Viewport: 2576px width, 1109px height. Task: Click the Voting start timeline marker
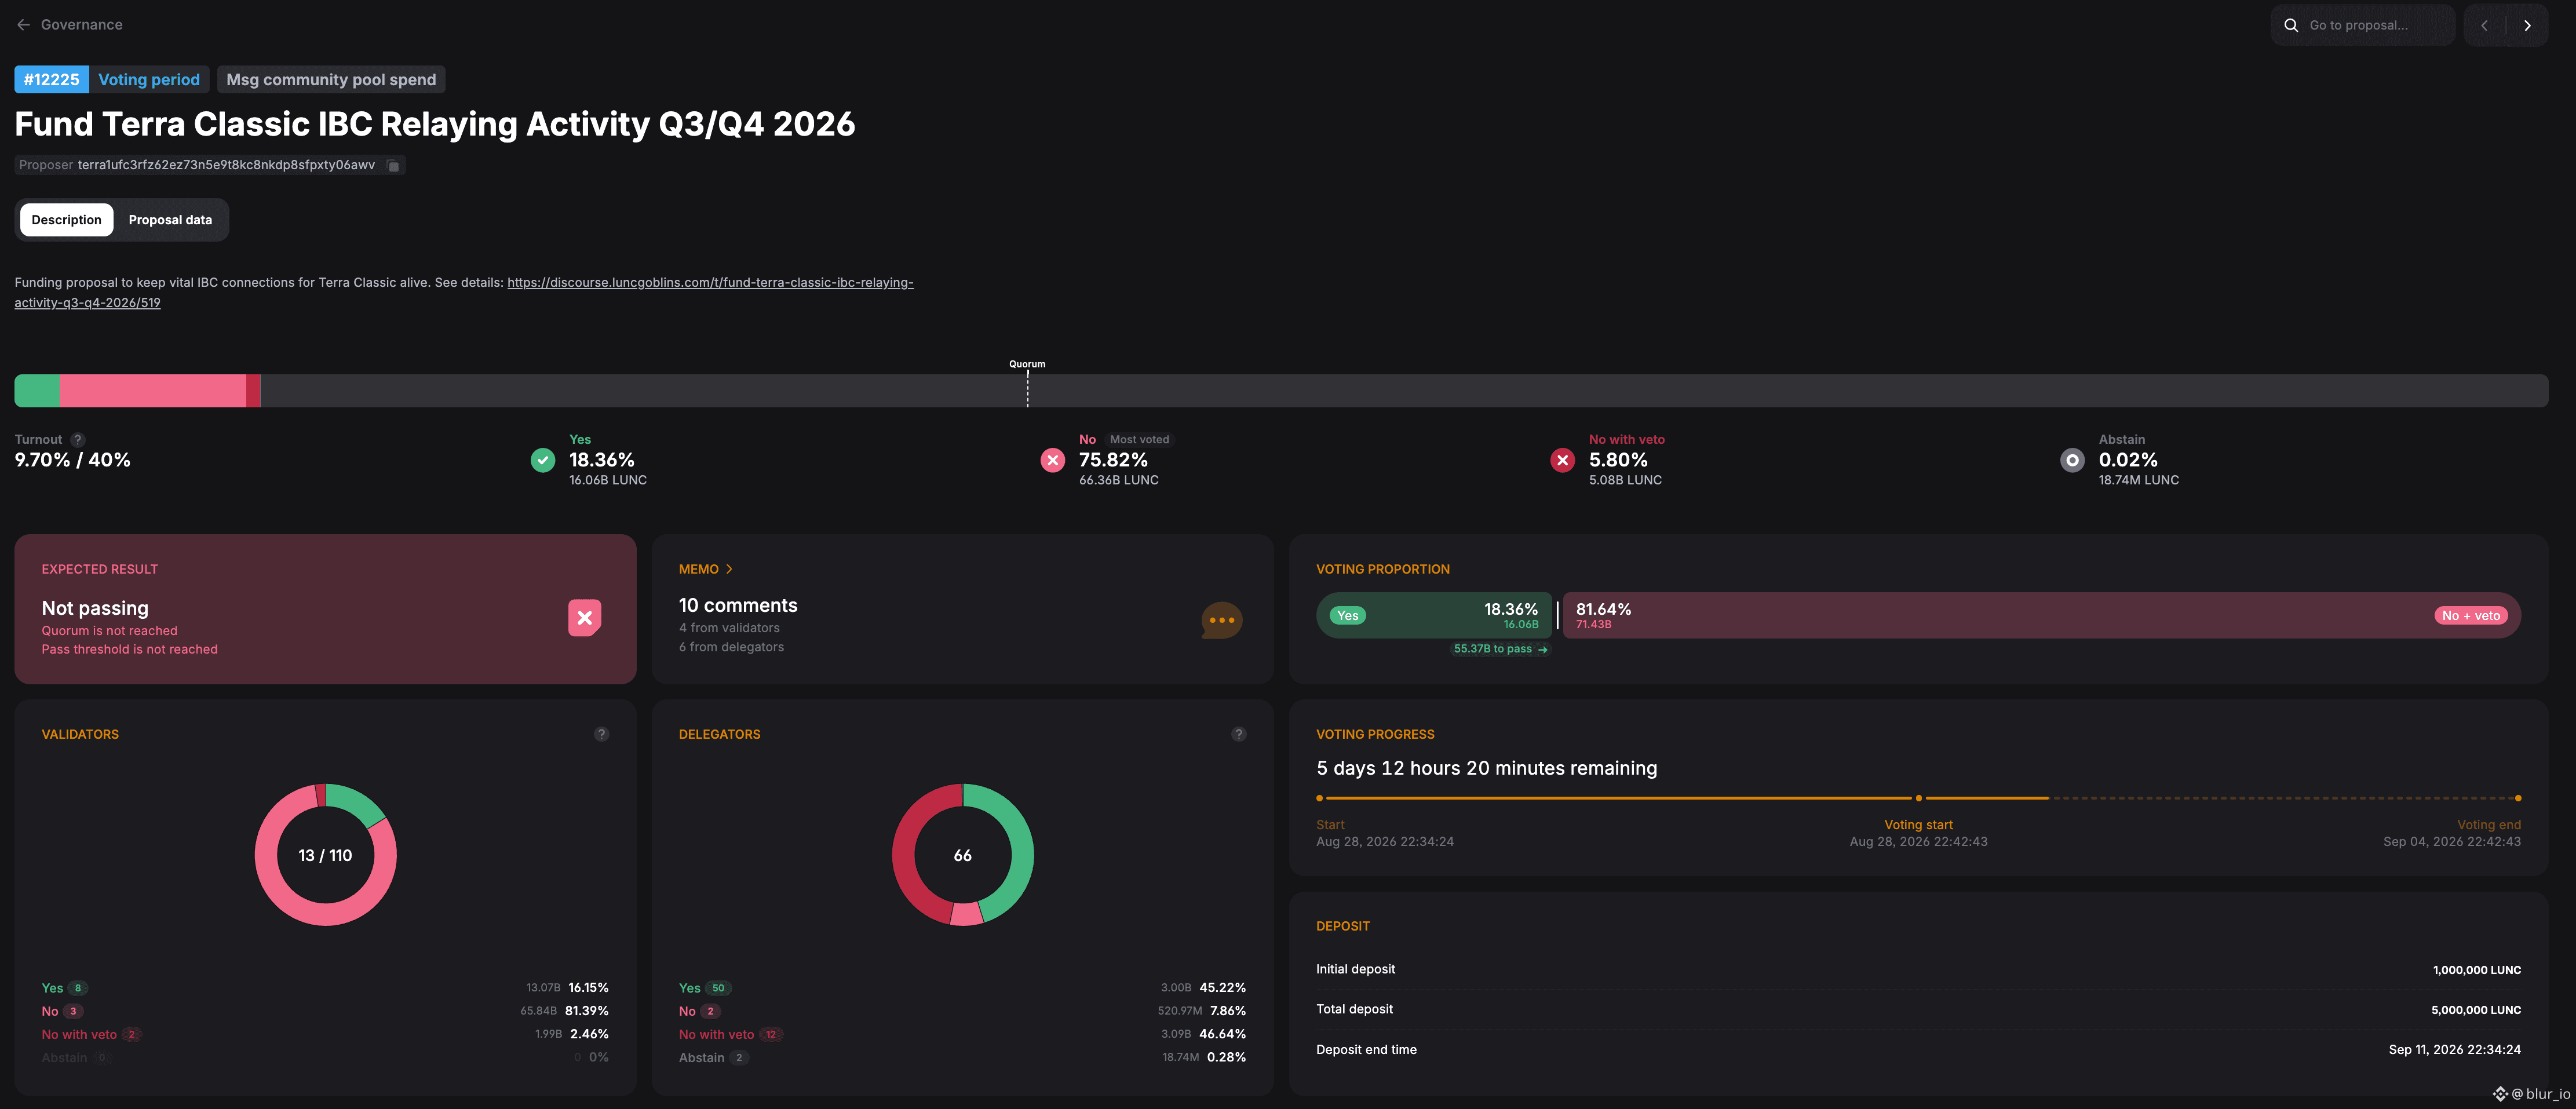tap(1918, 798)
